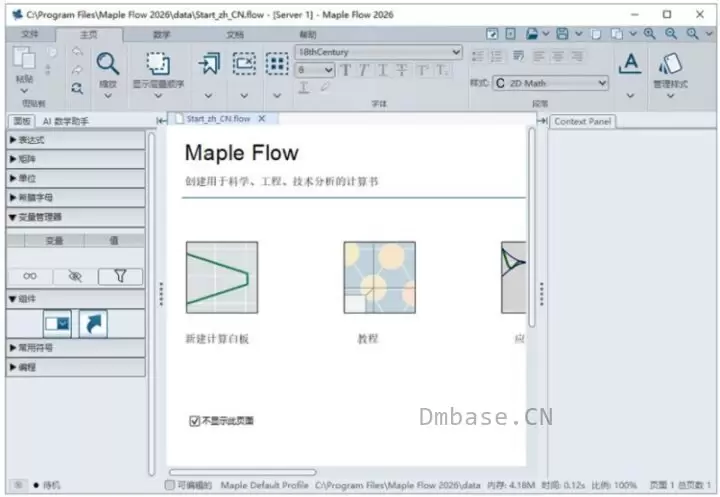
Task: Click the find/replace magnifier with arrows icon
Action: [x=77, y=88]
